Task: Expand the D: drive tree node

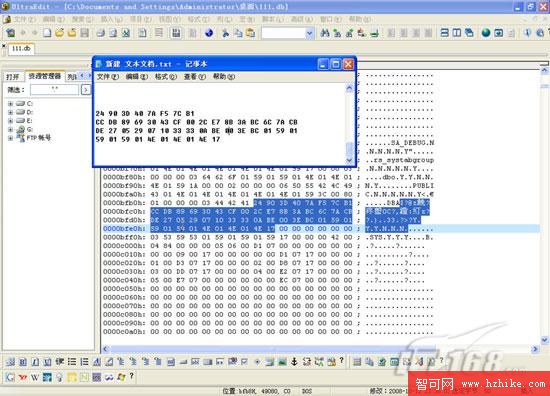Action: click(x=10, y=112)
